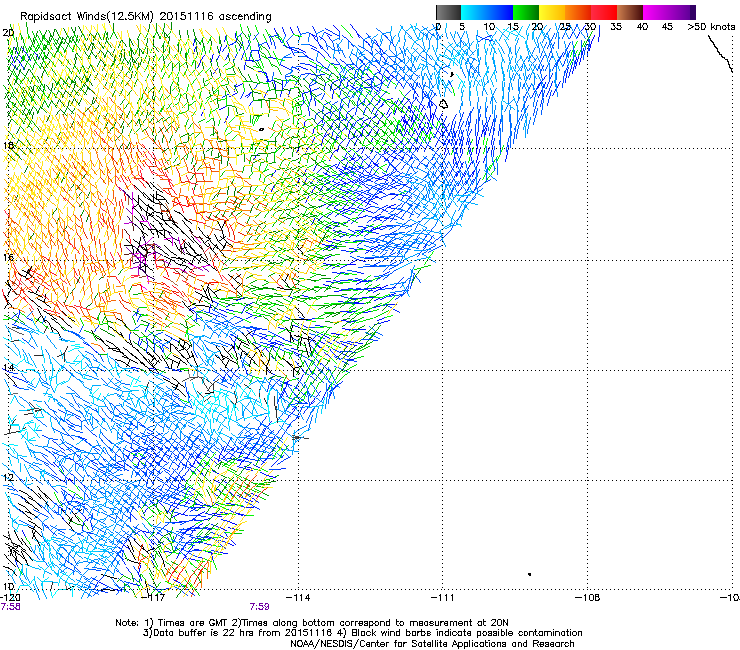Image resolution: width=740 pixels, height=650 pixels.
Task: Click the brown 35-40 knots legend swatch
Action: pos(630,12)
